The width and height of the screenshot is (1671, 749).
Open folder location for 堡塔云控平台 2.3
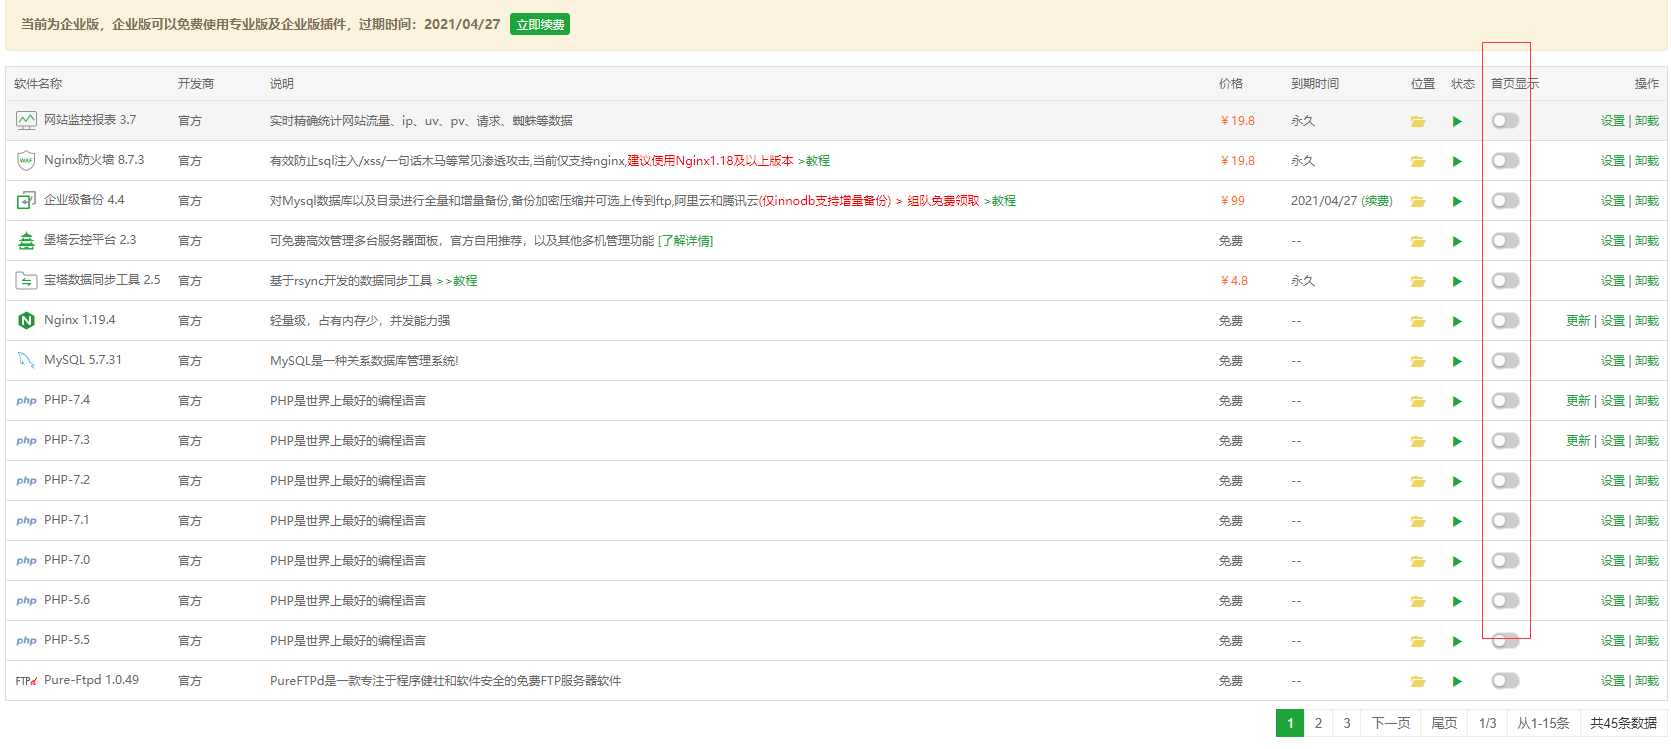click(1418, 241)
